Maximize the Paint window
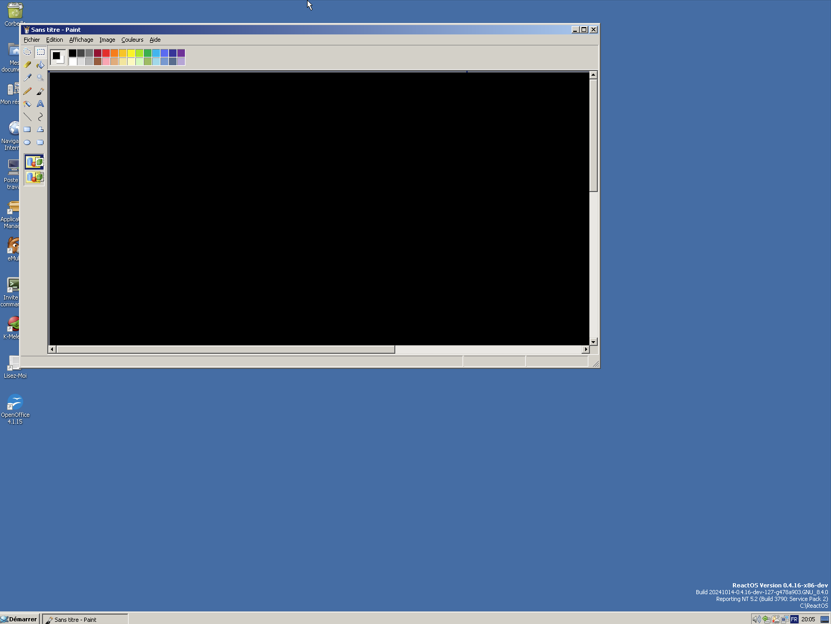Image resolution: width=831 pixels, height=624 pixels. coord(584,30)
